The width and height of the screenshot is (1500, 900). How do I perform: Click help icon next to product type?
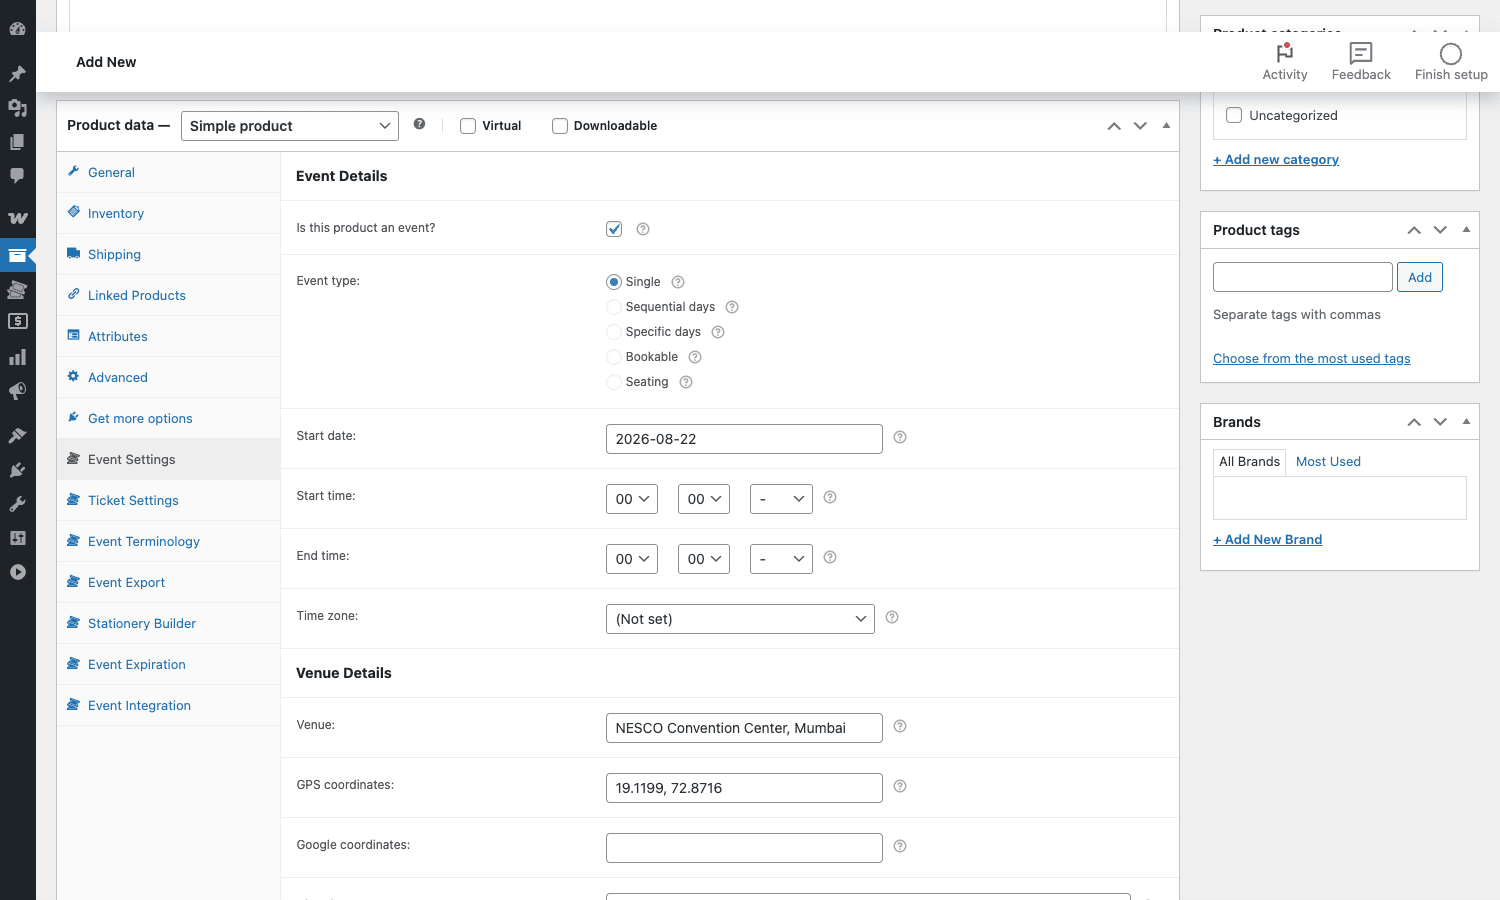419,124
